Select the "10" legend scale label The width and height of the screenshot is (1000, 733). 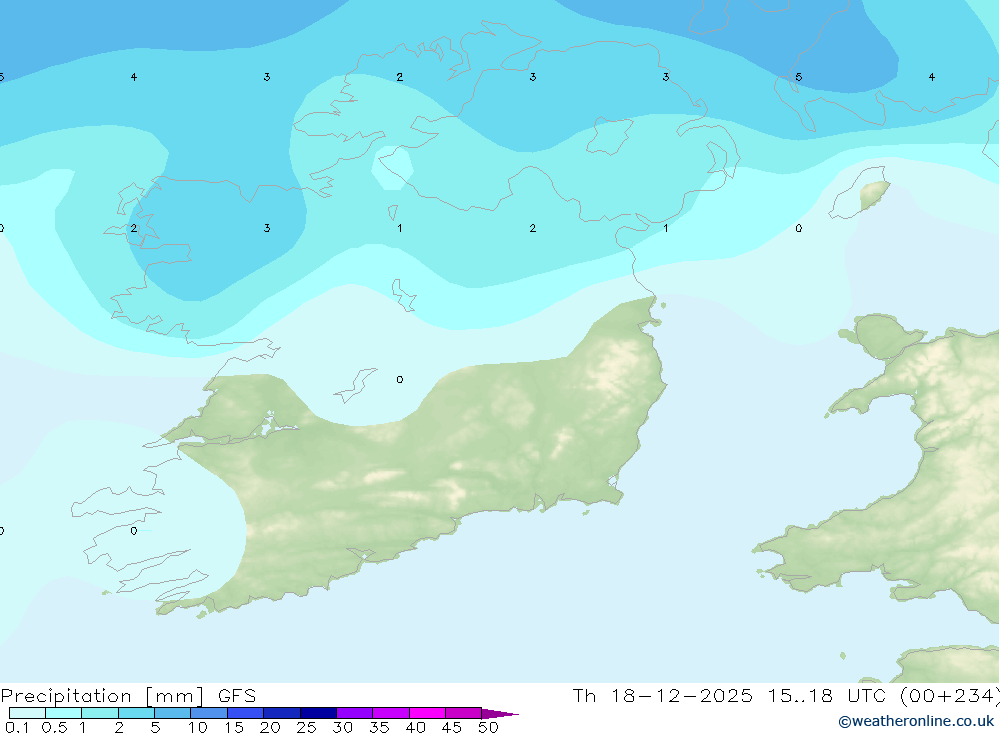[x=198, y=727]
